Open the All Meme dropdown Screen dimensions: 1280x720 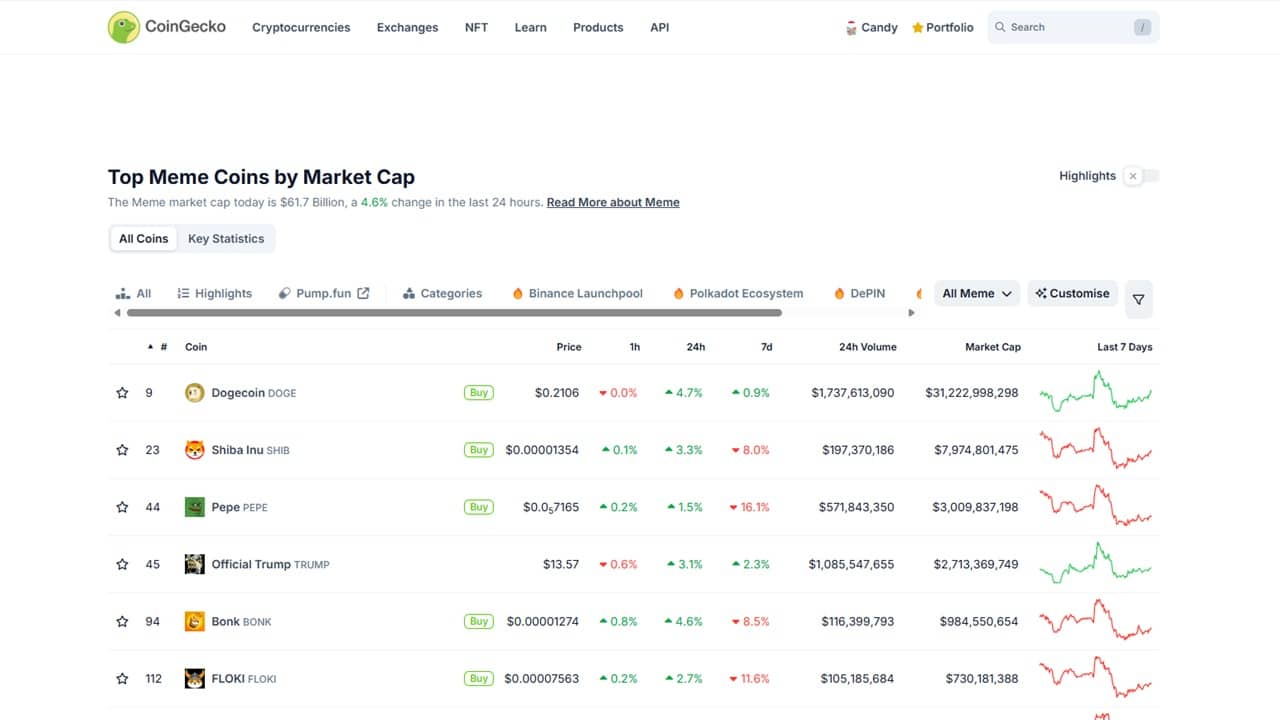pos(977,293)
